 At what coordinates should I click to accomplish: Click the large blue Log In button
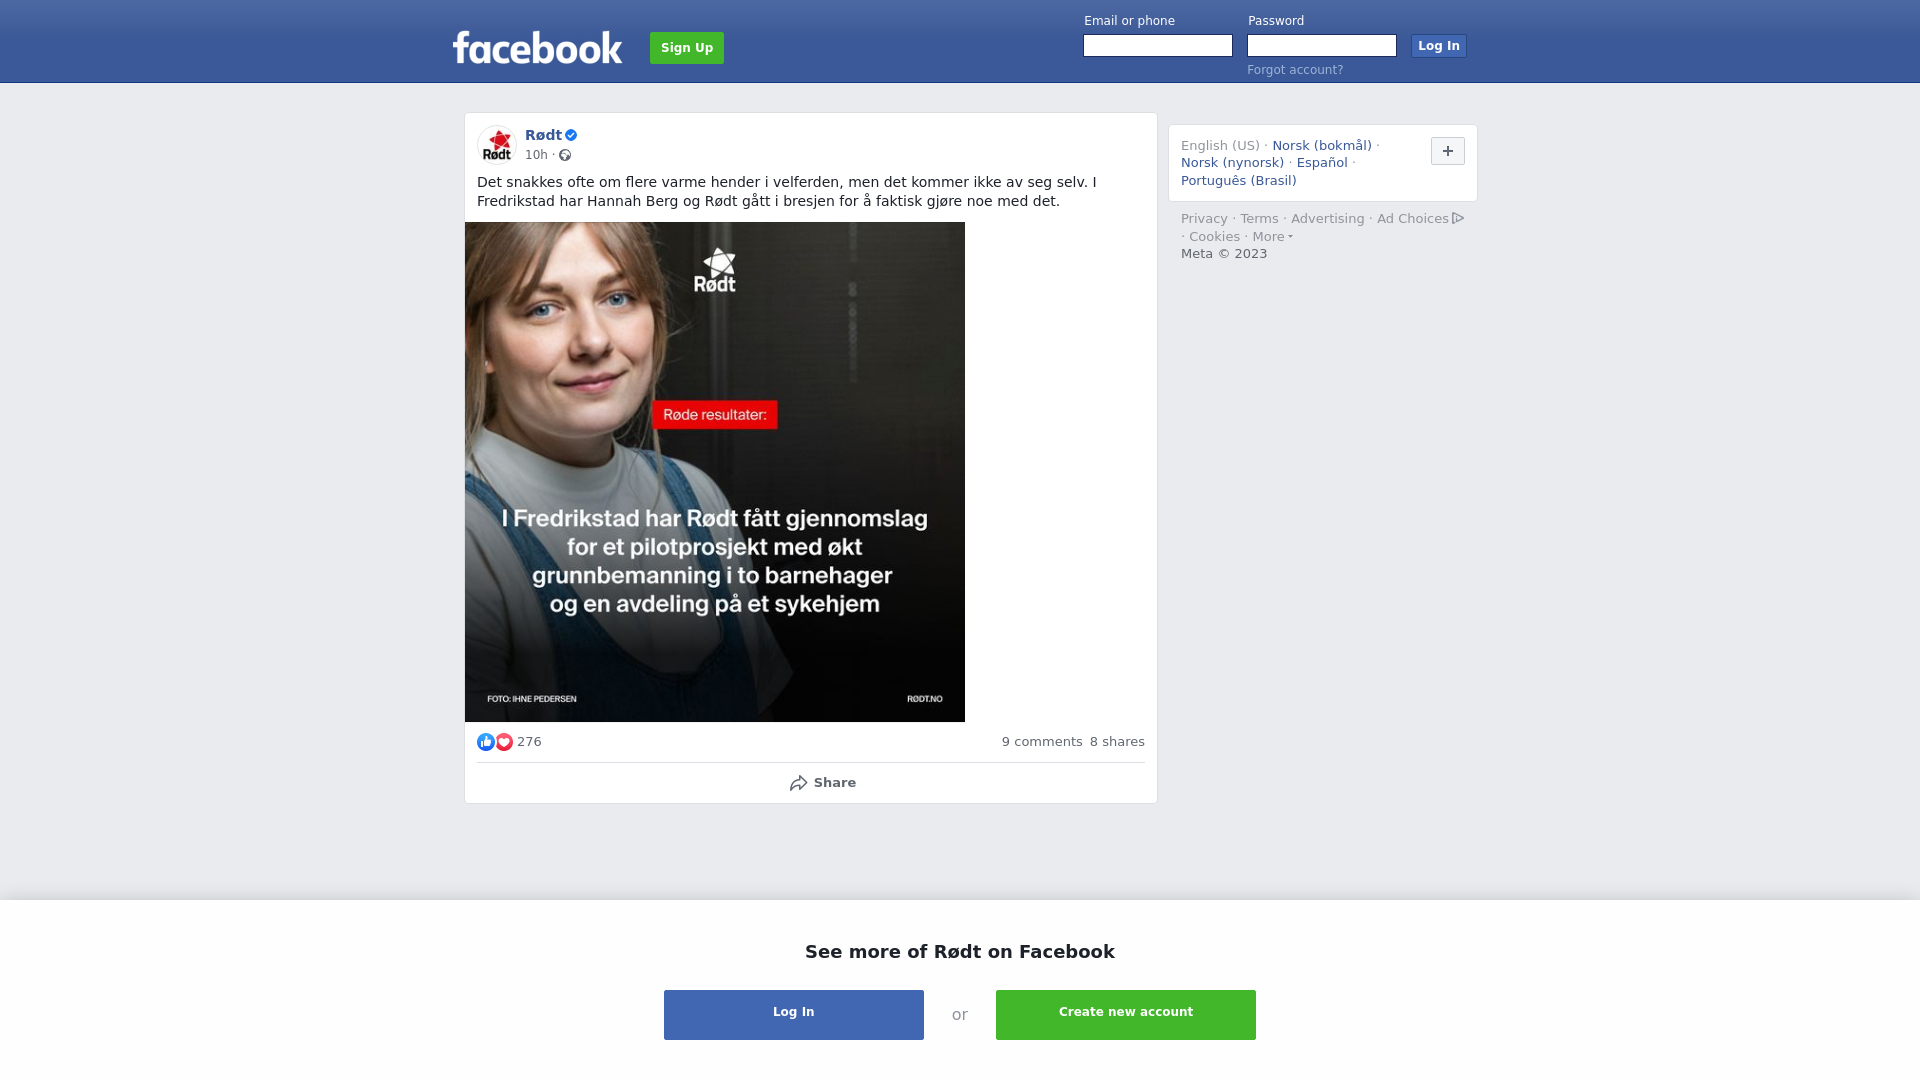(x=794, y=1015)
